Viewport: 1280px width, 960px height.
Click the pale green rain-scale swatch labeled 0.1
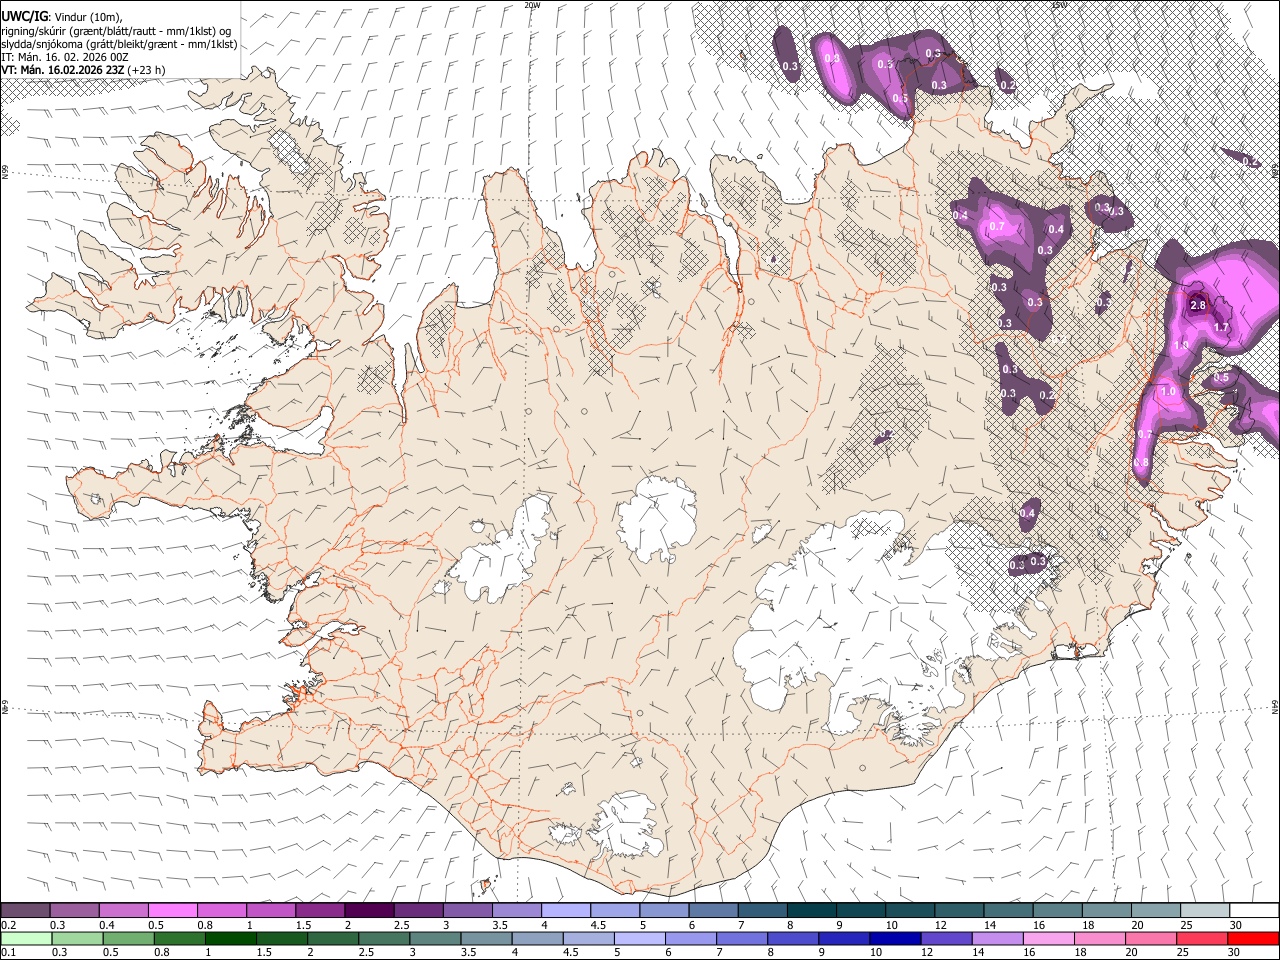tap(25, 938)
